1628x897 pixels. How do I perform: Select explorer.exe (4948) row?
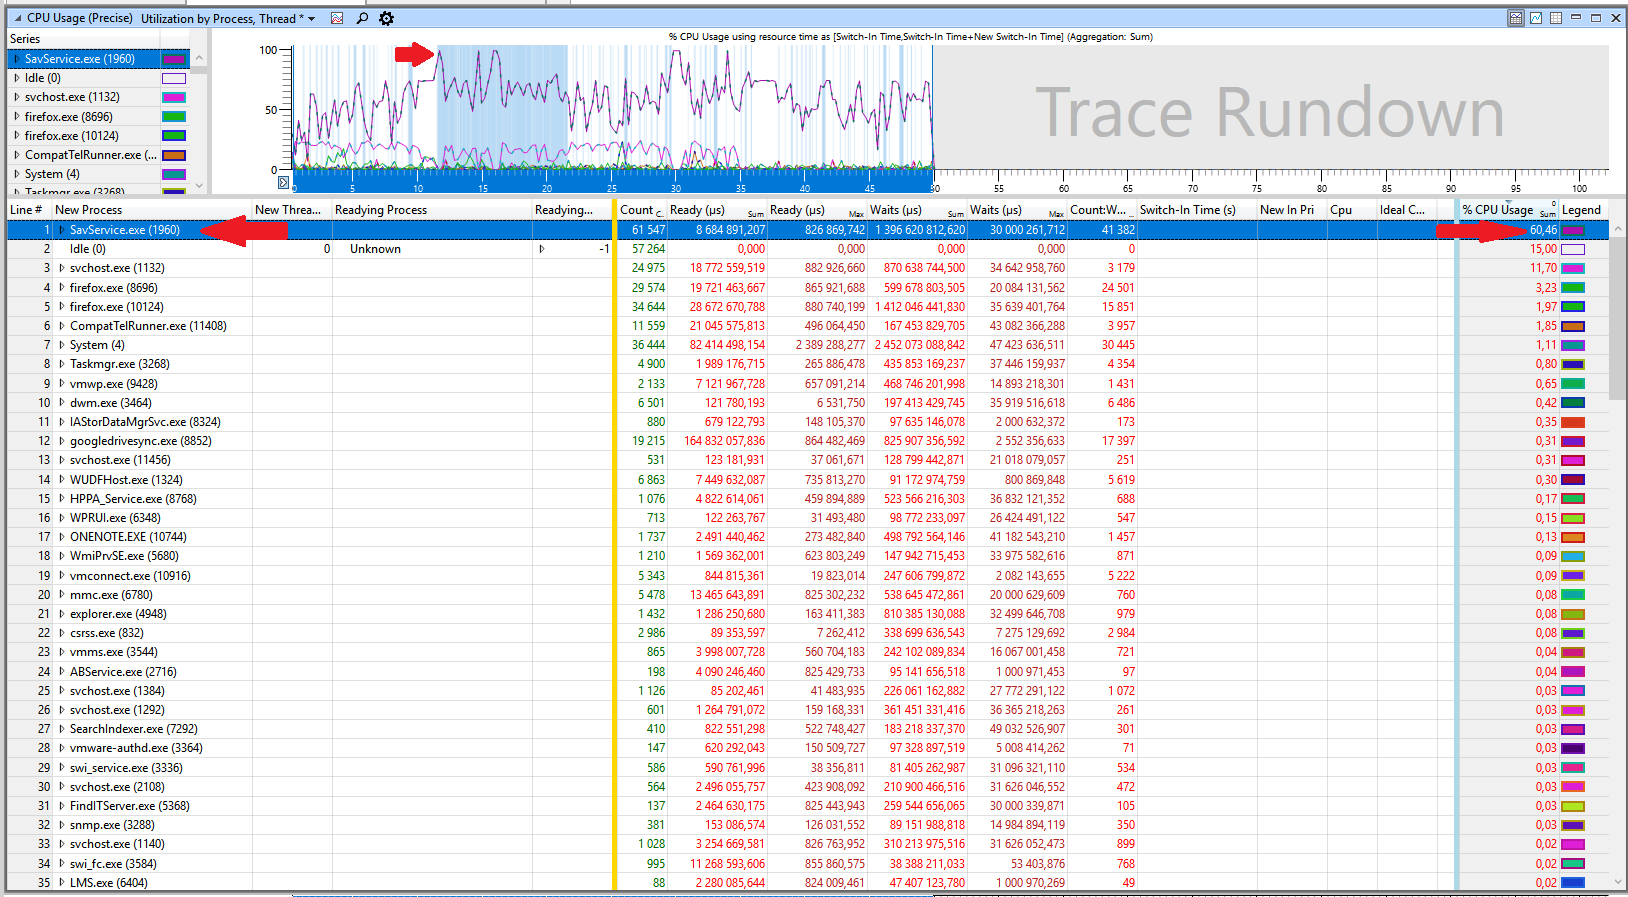coord(808,614)
